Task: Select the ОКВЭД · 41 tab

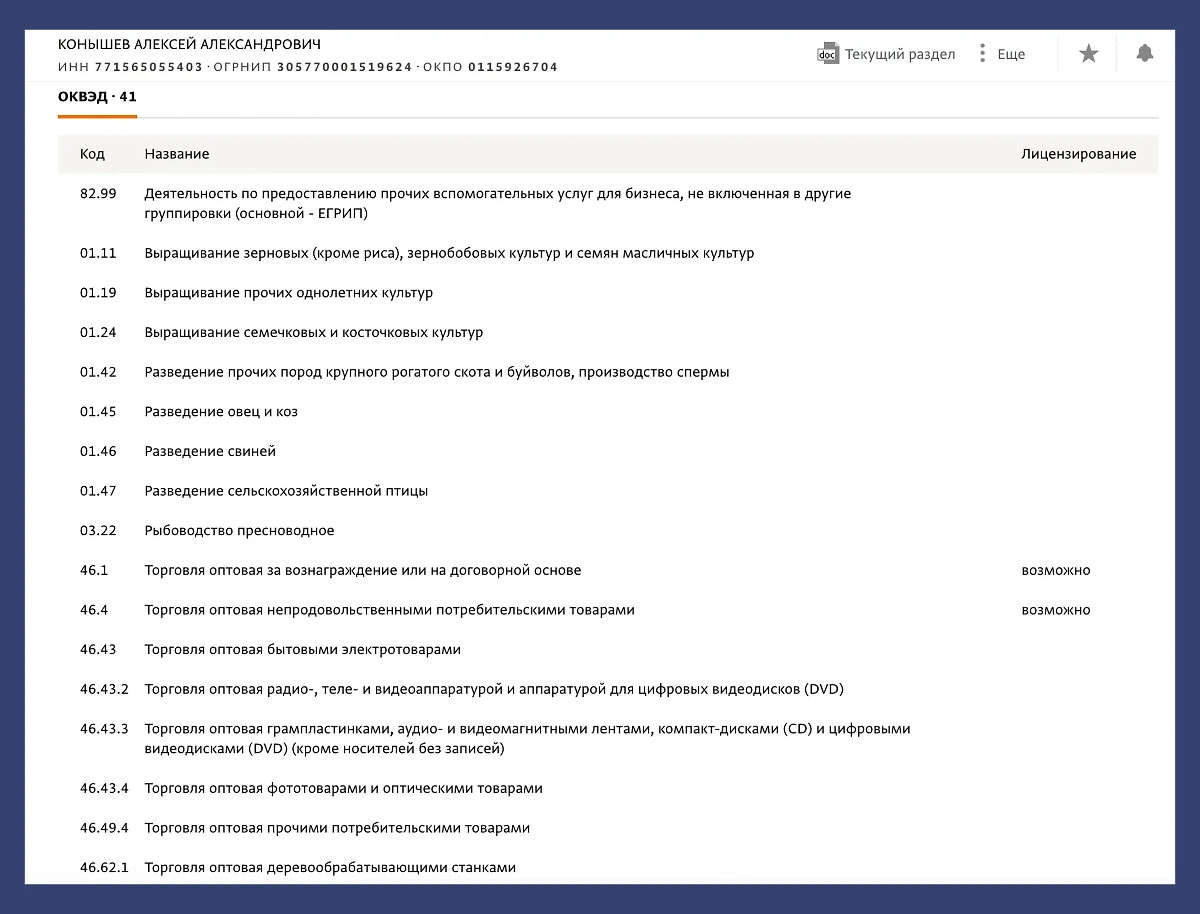Action: (97, 97)
